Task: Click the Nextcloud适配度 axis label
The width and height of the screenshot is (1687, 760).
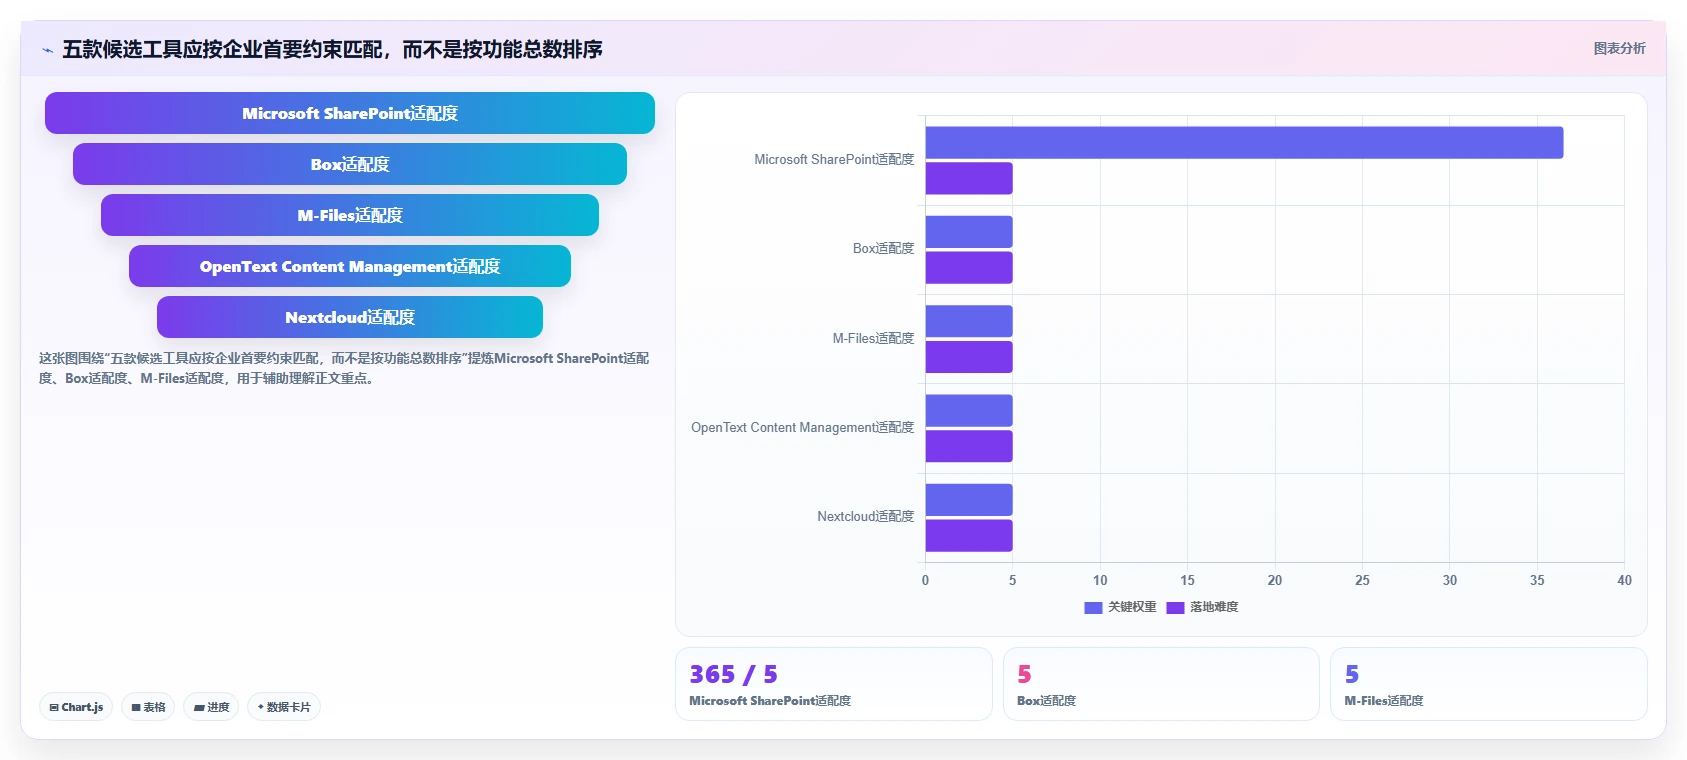Action: coord(865,516)
